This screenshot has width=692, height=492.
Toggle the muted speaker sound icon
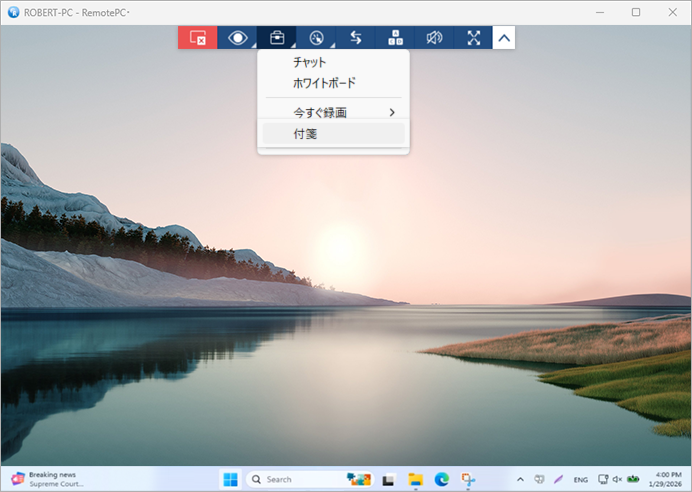point(434,38)
